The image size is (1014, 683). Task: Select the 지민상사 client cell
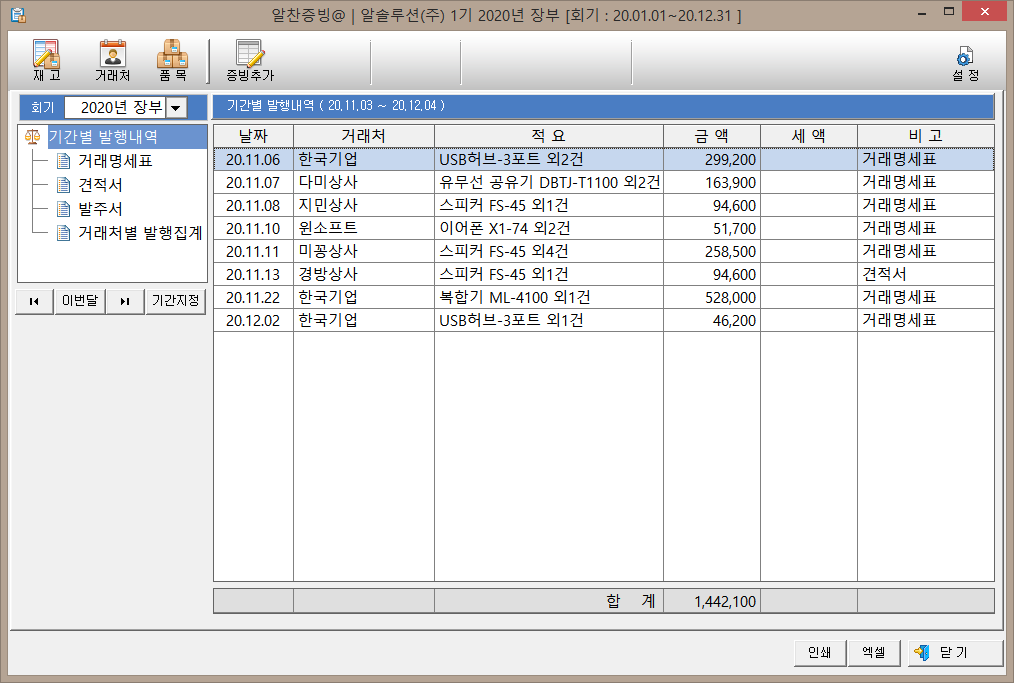tap(363, 206)
